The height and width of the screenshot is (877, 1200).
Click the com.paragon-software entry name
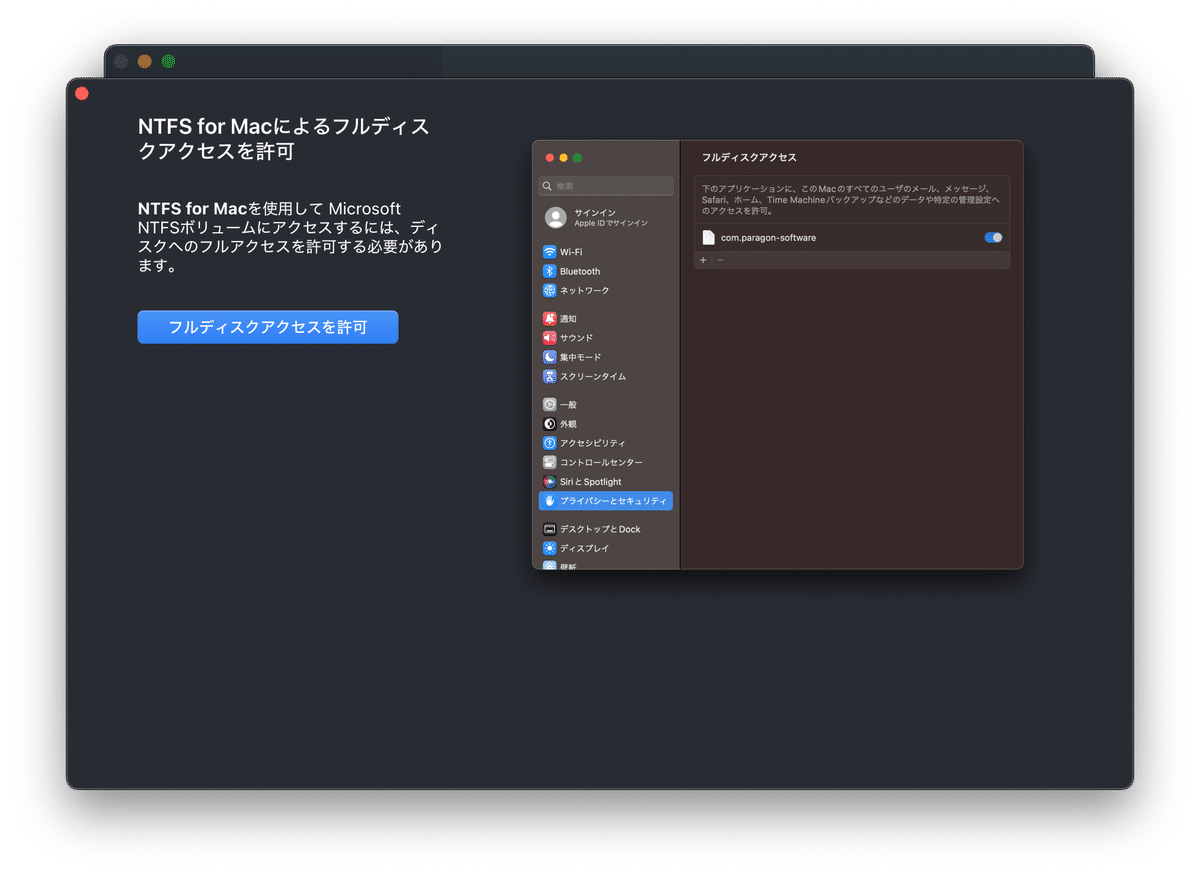tap(768, 238)
